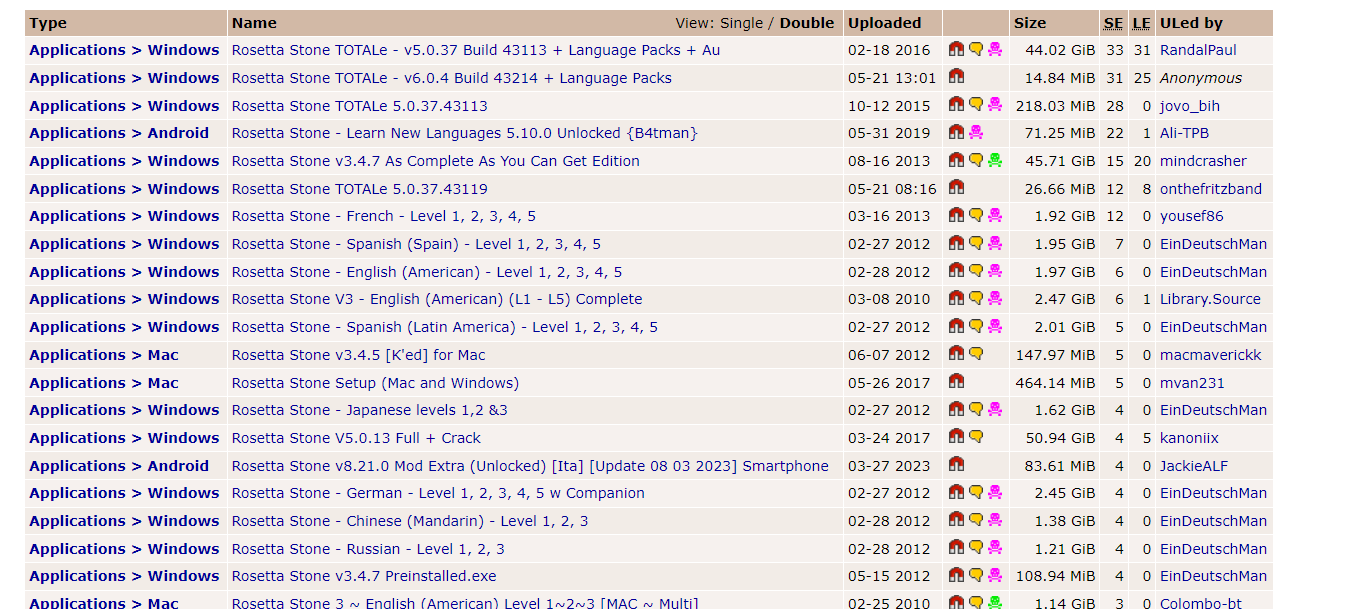Open Rosetta Stone v3.4.7 Preinstalled.exe link
Viewport: 1351px width, 609px height.
coord(363,576)
